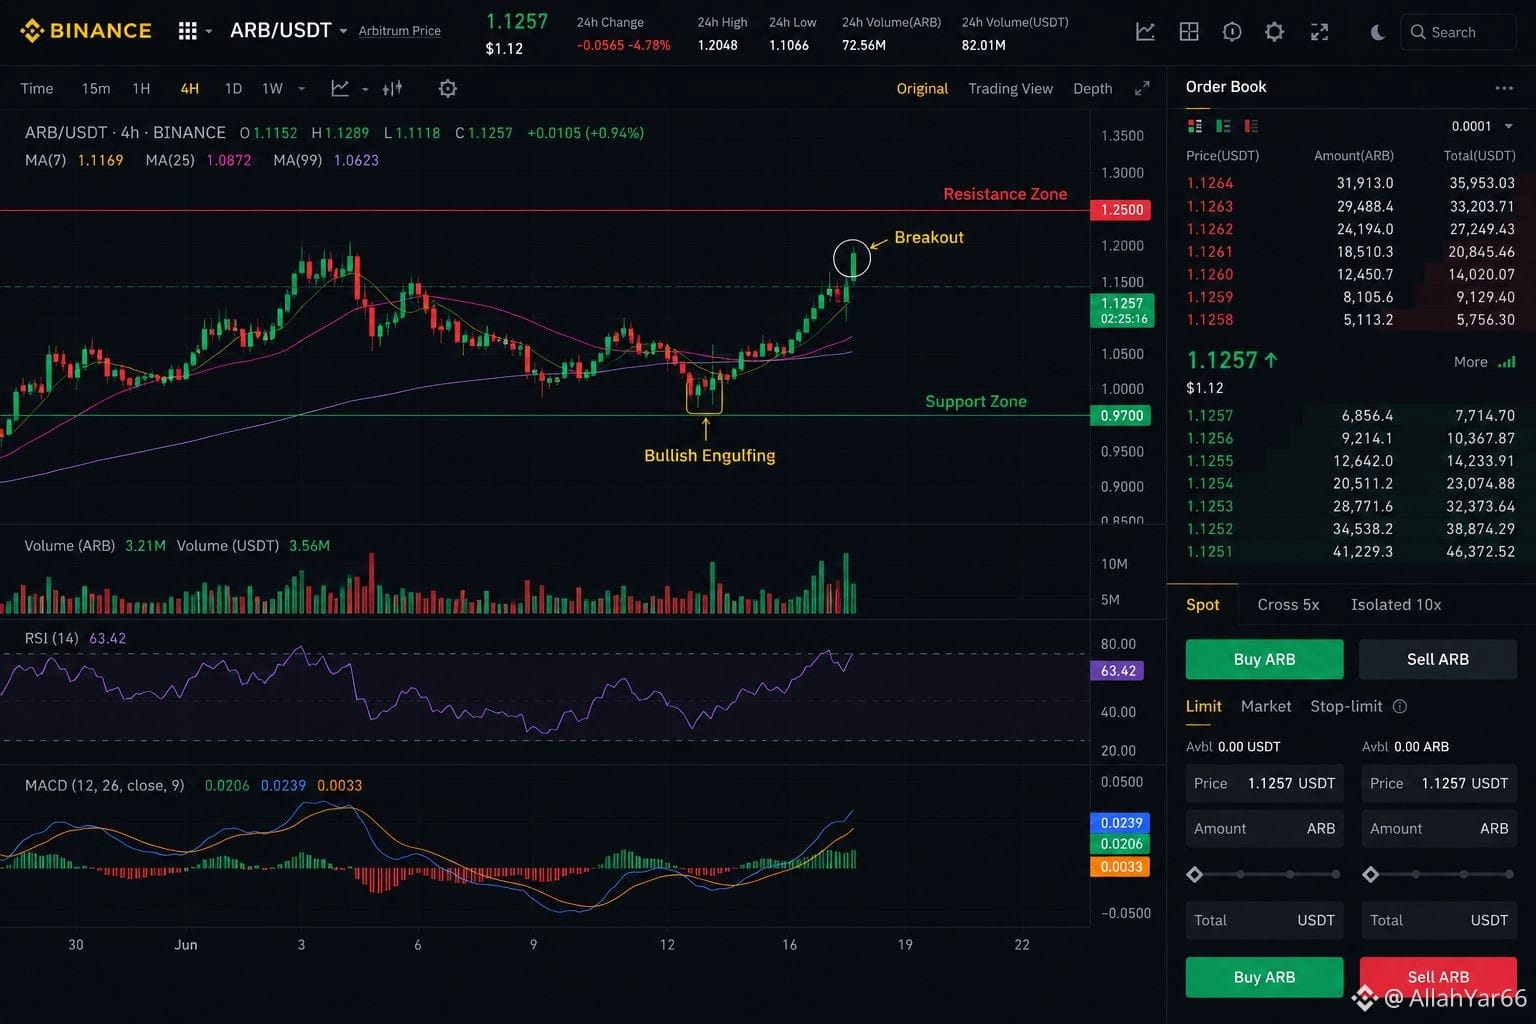The width and height of the screenshot is (1536, 1024).
Task: Open Order Book more options menu
Action: coord(1504,88)
